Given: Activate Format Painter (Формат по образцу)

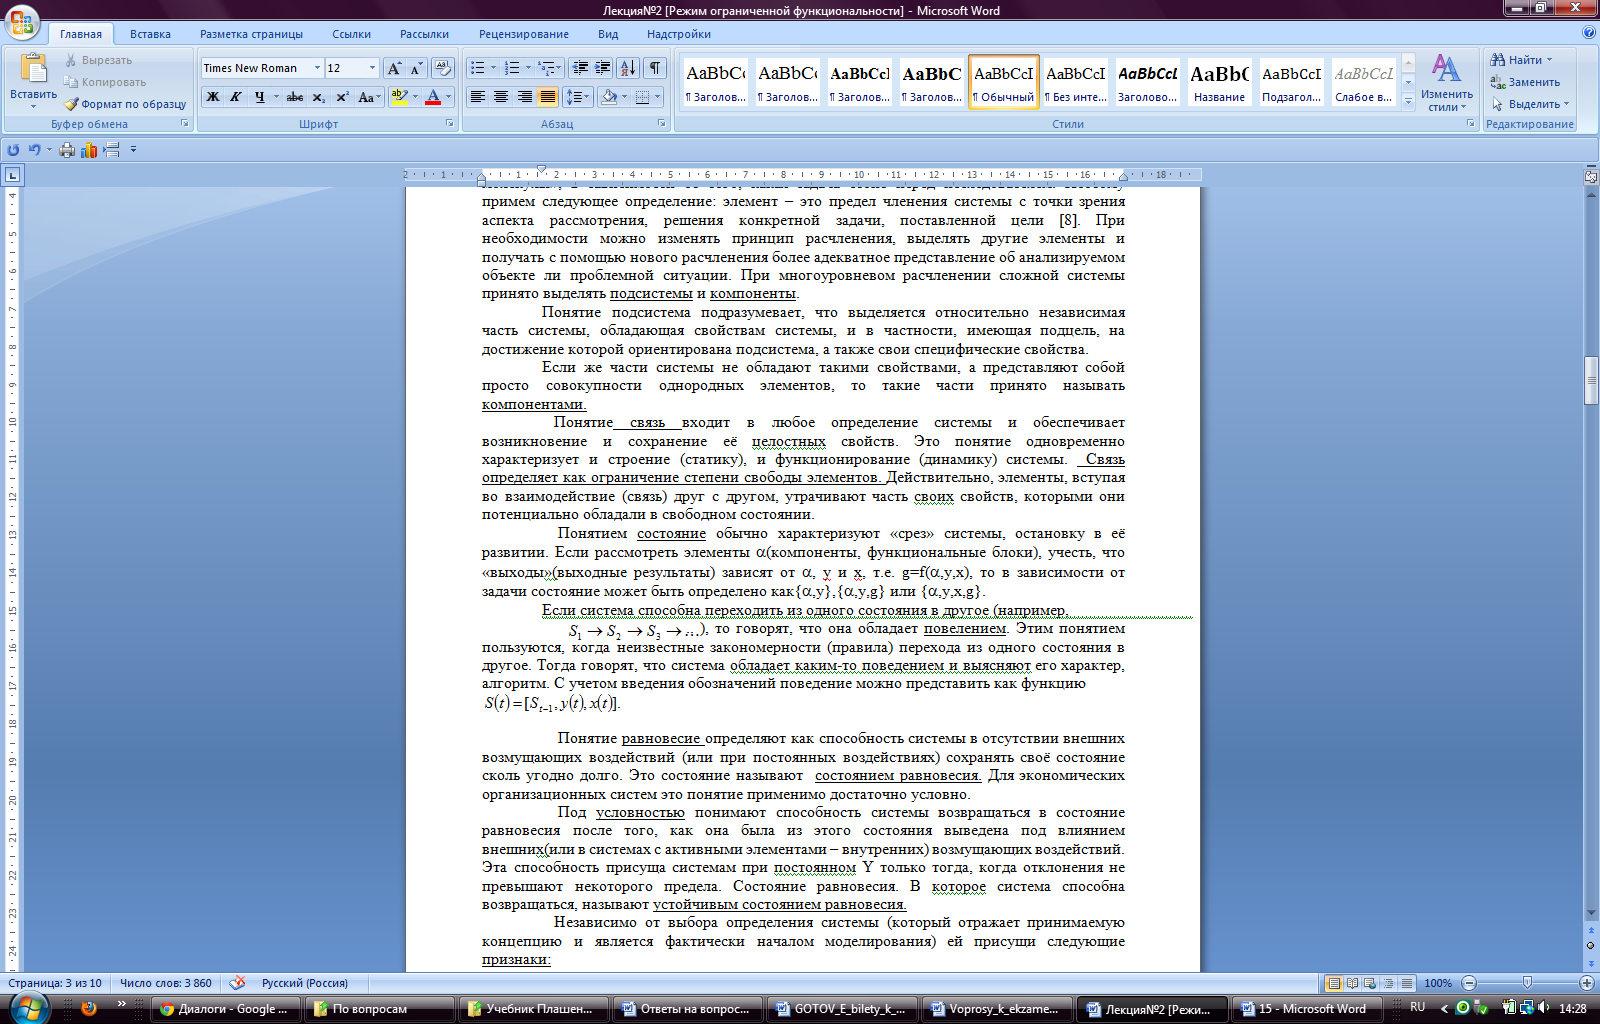Looking at the screenshot, I should [x=125, y=104].
